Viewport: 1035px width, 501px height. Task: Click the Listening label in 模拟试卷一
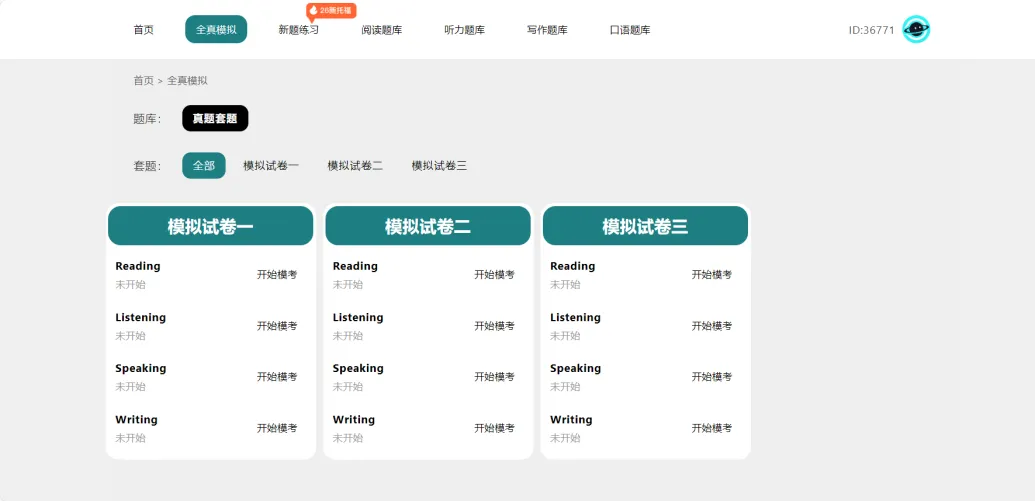141,317
